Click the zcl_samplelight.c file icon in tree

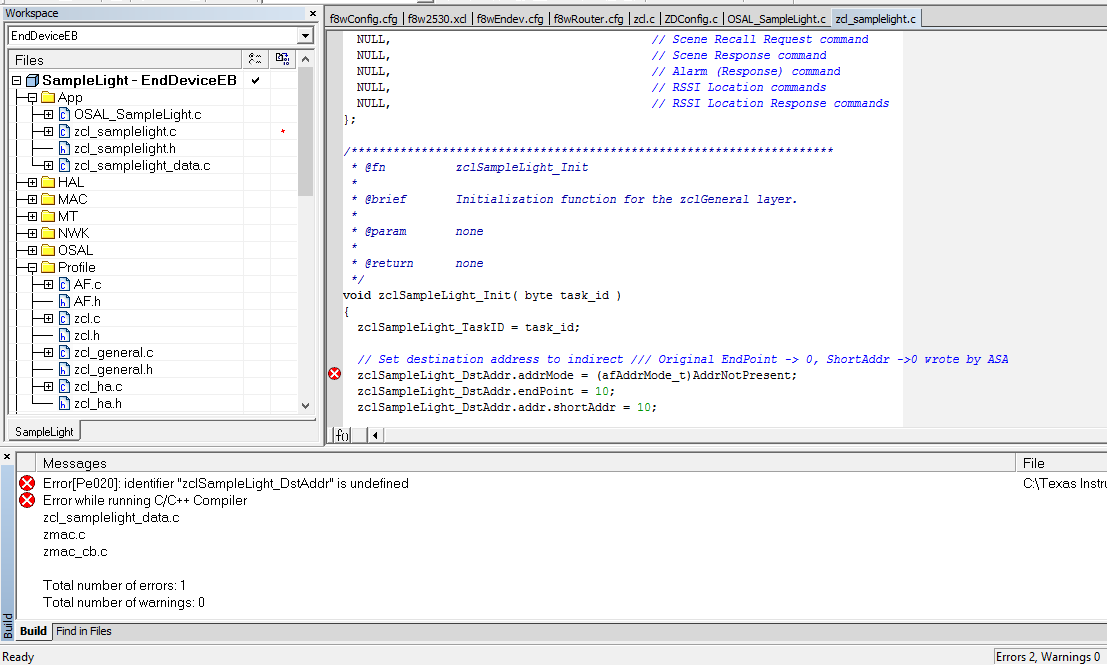point(64,131)
